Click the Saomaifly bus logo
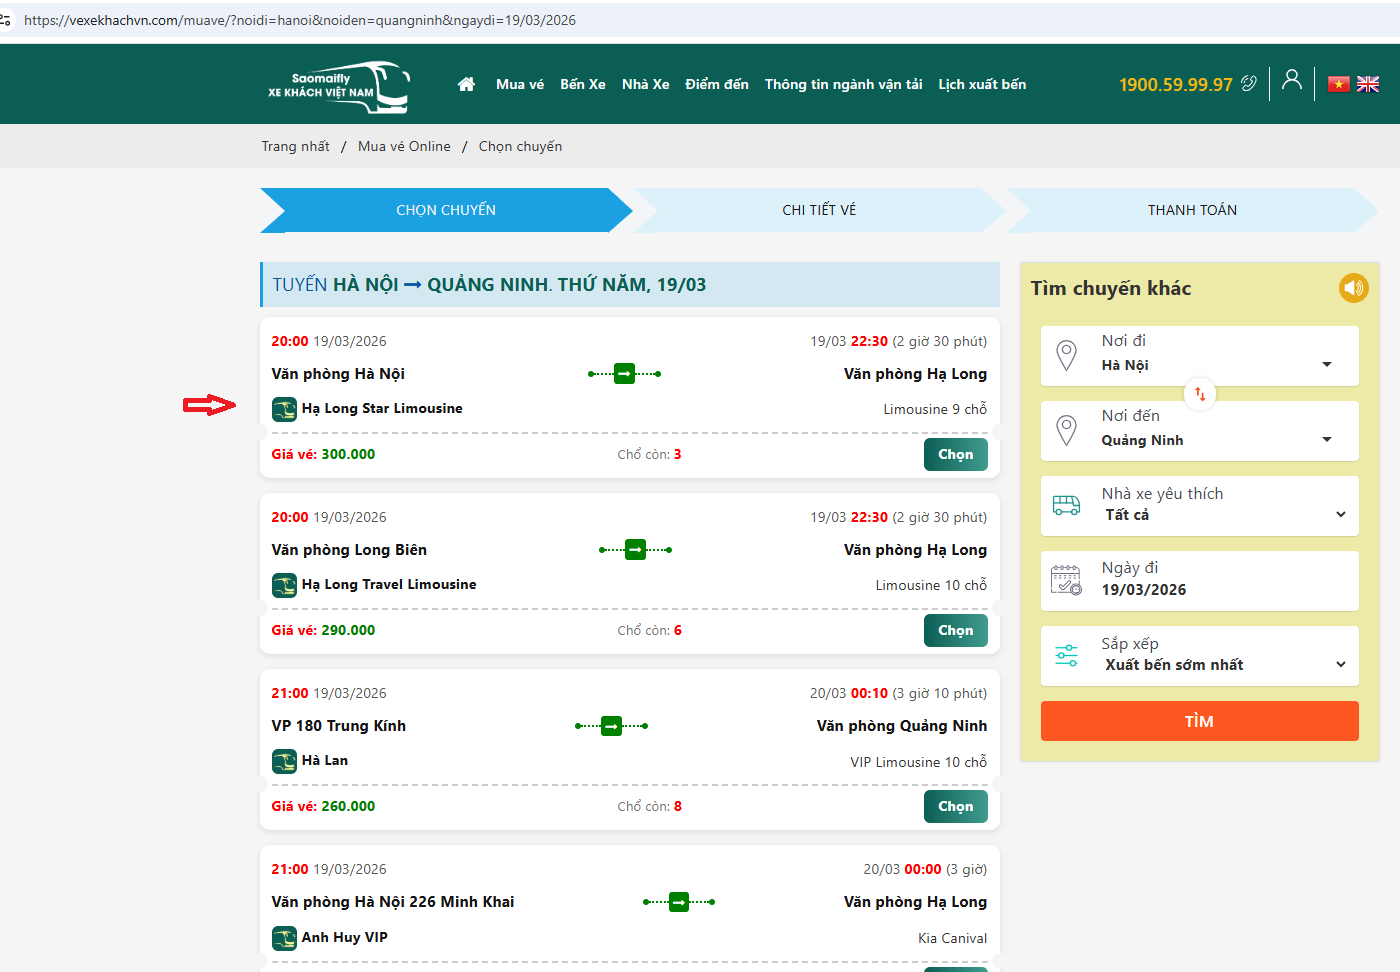Viewport: 1400px width, 972px height. 338,85
